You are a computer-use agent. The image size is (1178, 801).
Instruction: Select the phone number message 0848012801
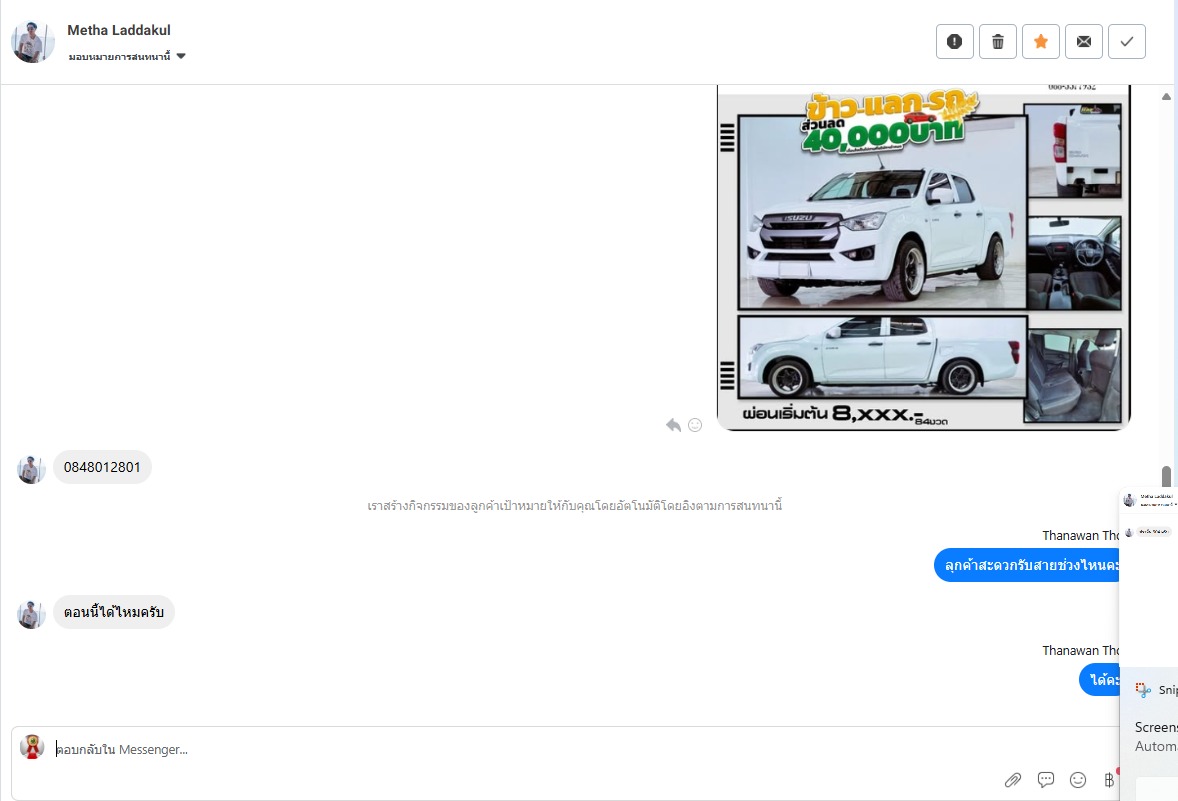click(102, 467)
